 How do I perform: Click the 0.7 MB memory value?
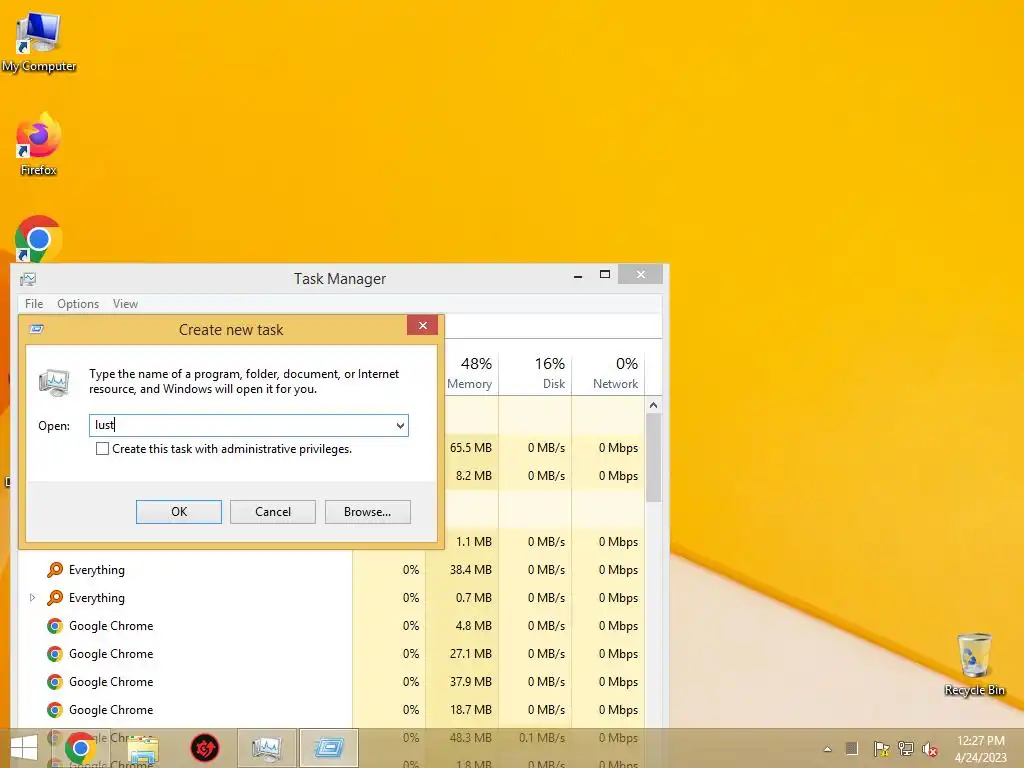473,598
